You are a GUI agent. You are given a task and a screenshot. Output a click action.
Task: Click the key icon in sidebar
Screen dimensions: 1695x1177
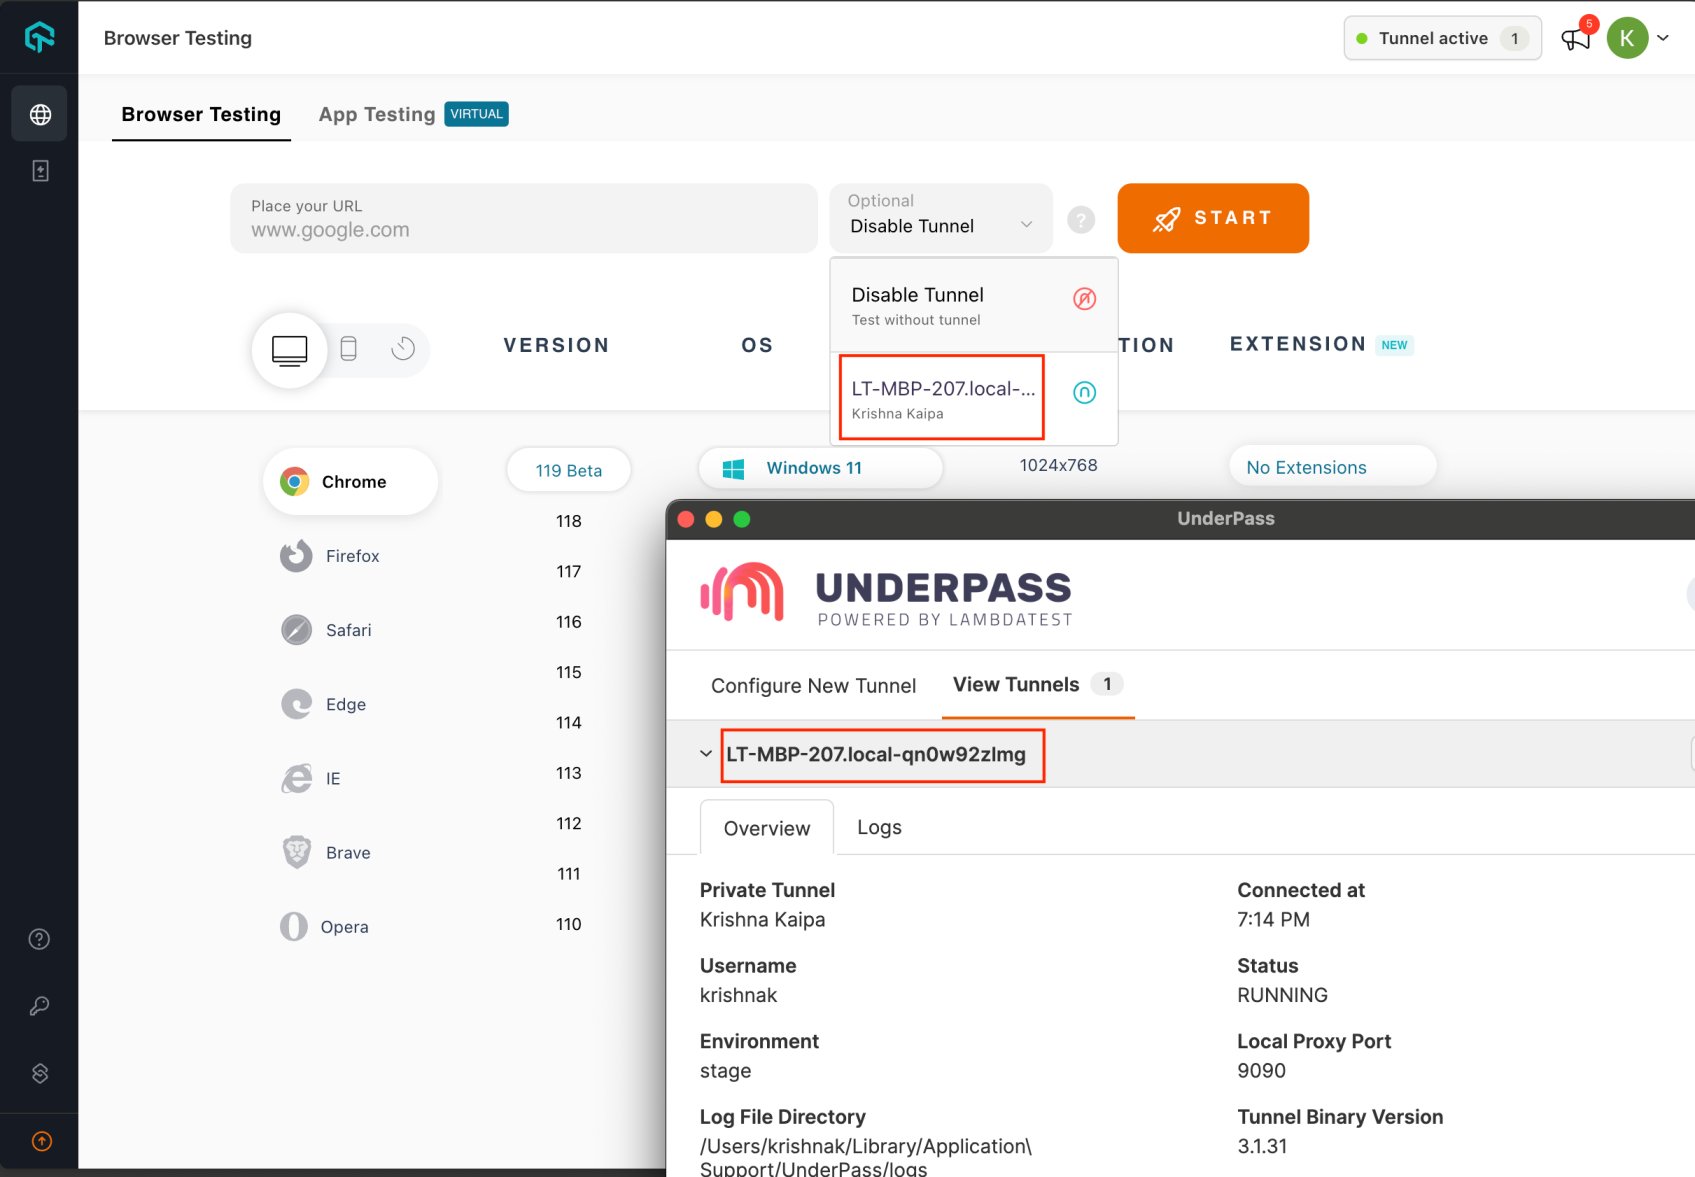pyautogui.click(x=40, y=1006)
